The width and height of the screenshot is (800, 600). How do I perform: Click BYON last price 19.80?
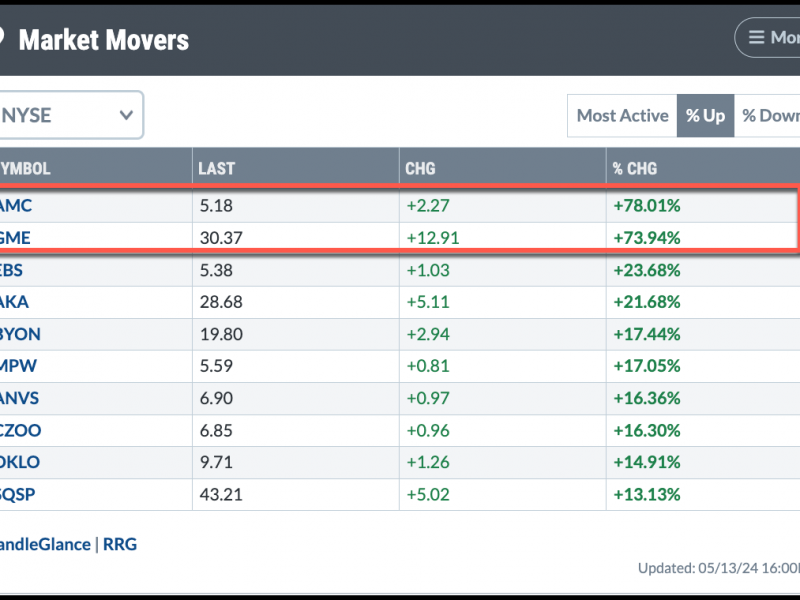(221, 334)
